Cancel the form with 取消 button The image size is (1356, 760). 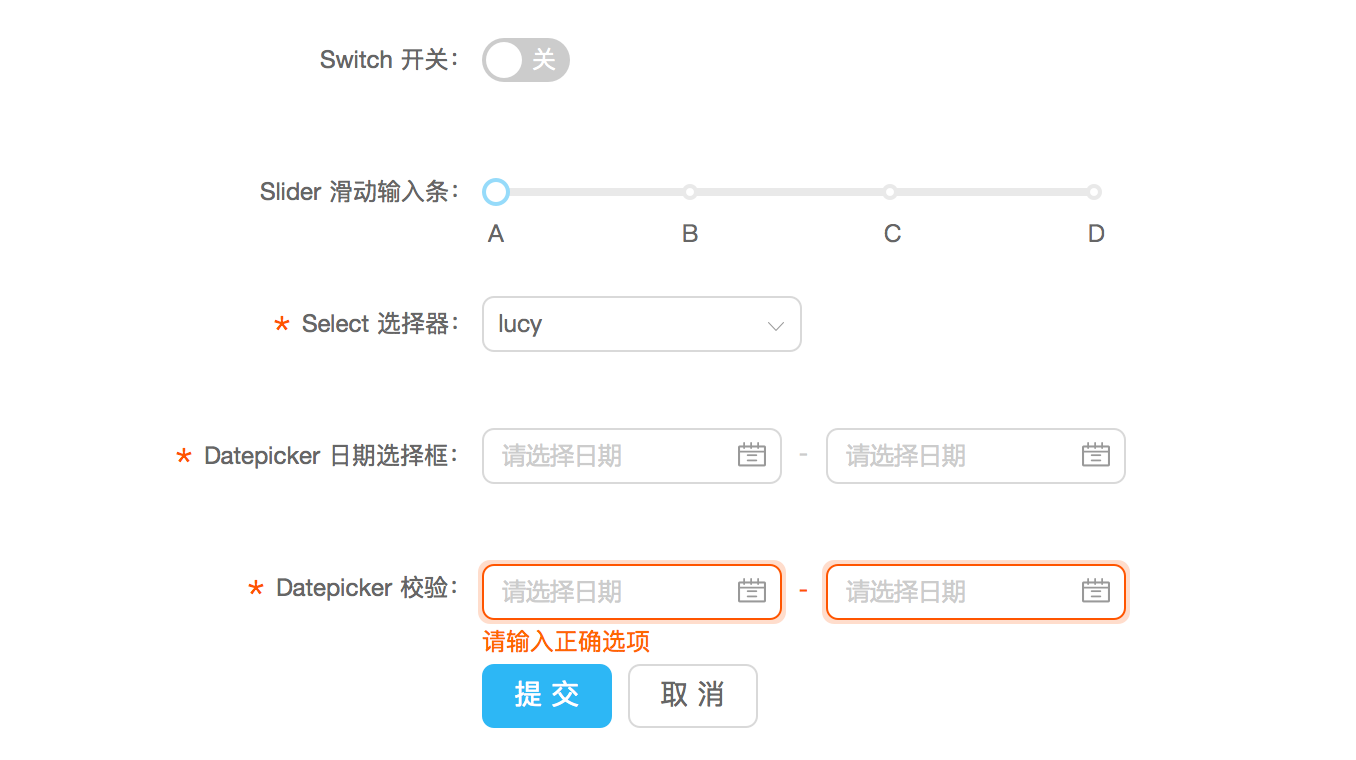pos(693,696)
